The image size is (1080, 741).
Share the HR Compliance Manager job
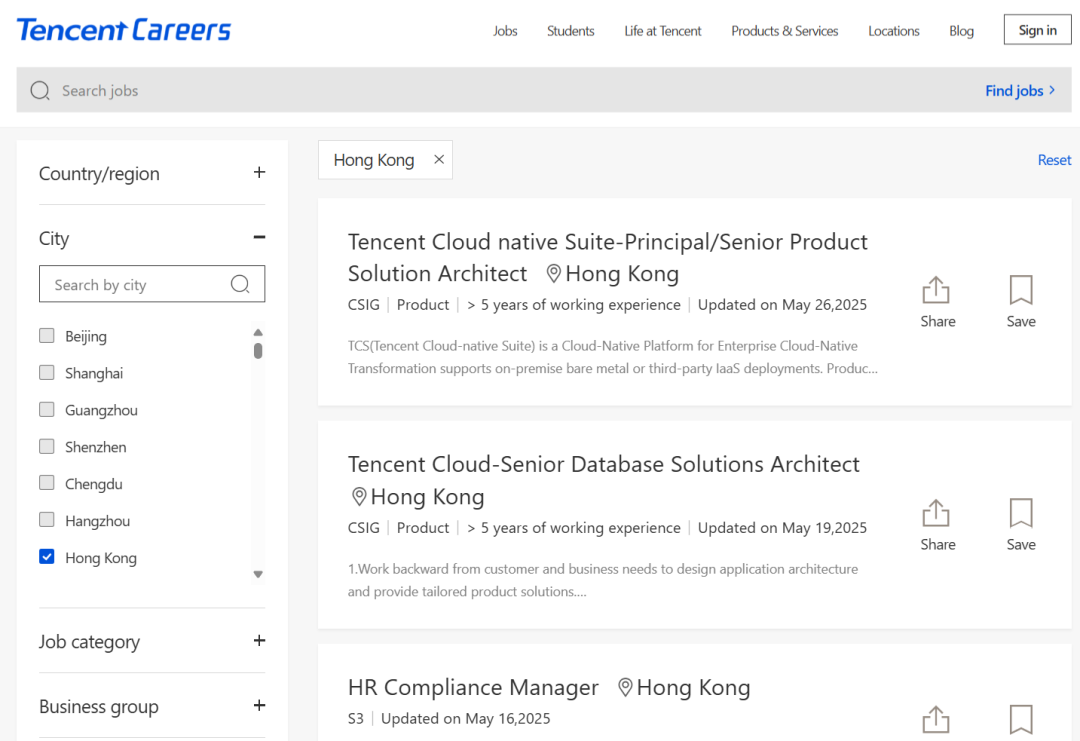coord(936,720)
